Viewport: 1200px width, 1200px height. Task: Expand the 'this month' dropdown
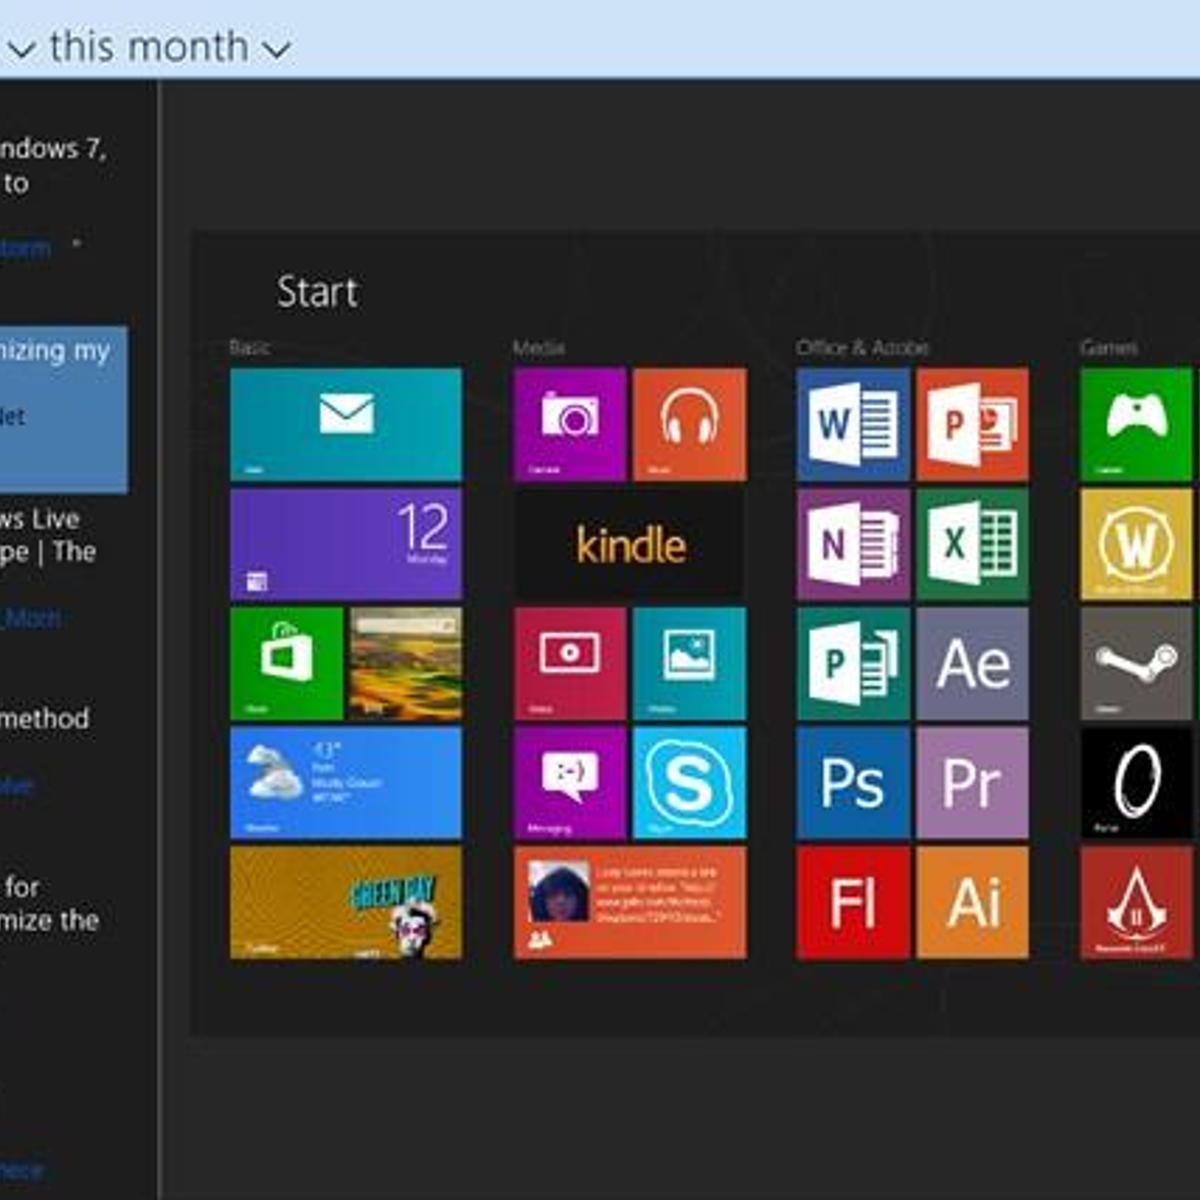click(170, 46)
